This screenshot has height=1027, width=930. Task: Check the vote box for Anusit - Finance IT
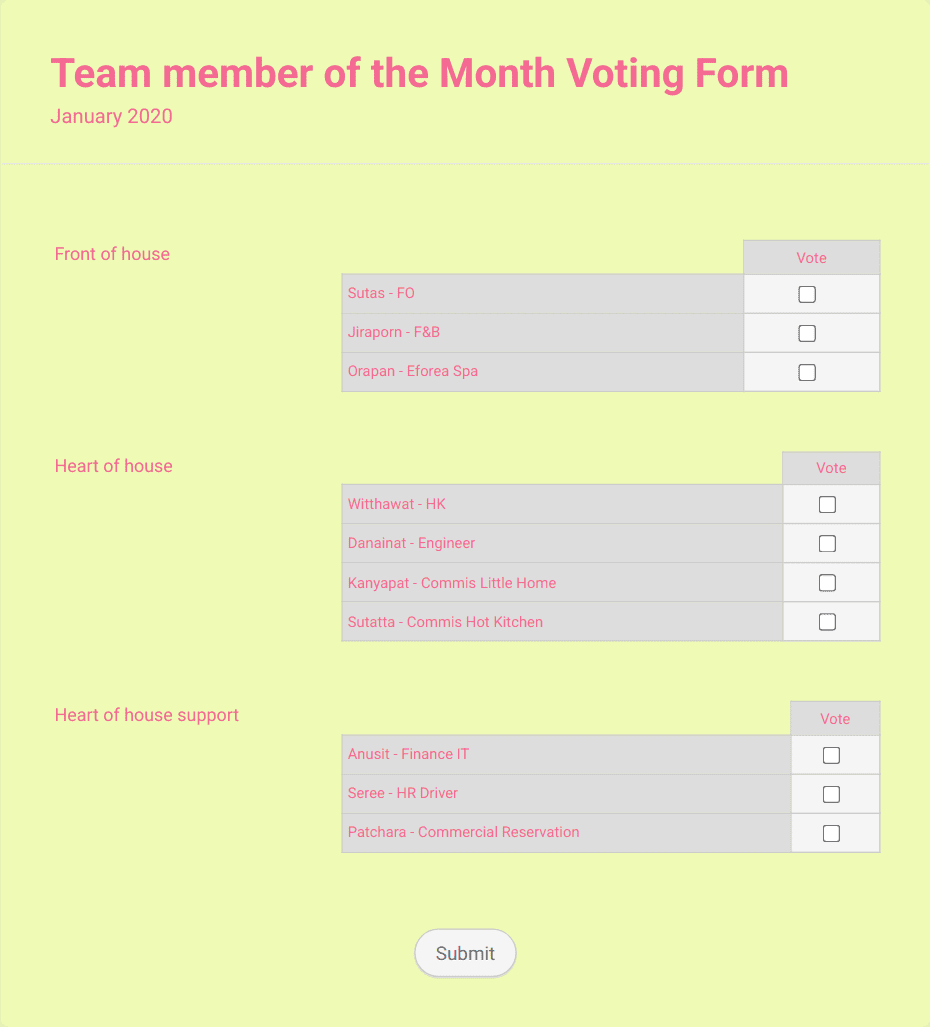(832, 755)
